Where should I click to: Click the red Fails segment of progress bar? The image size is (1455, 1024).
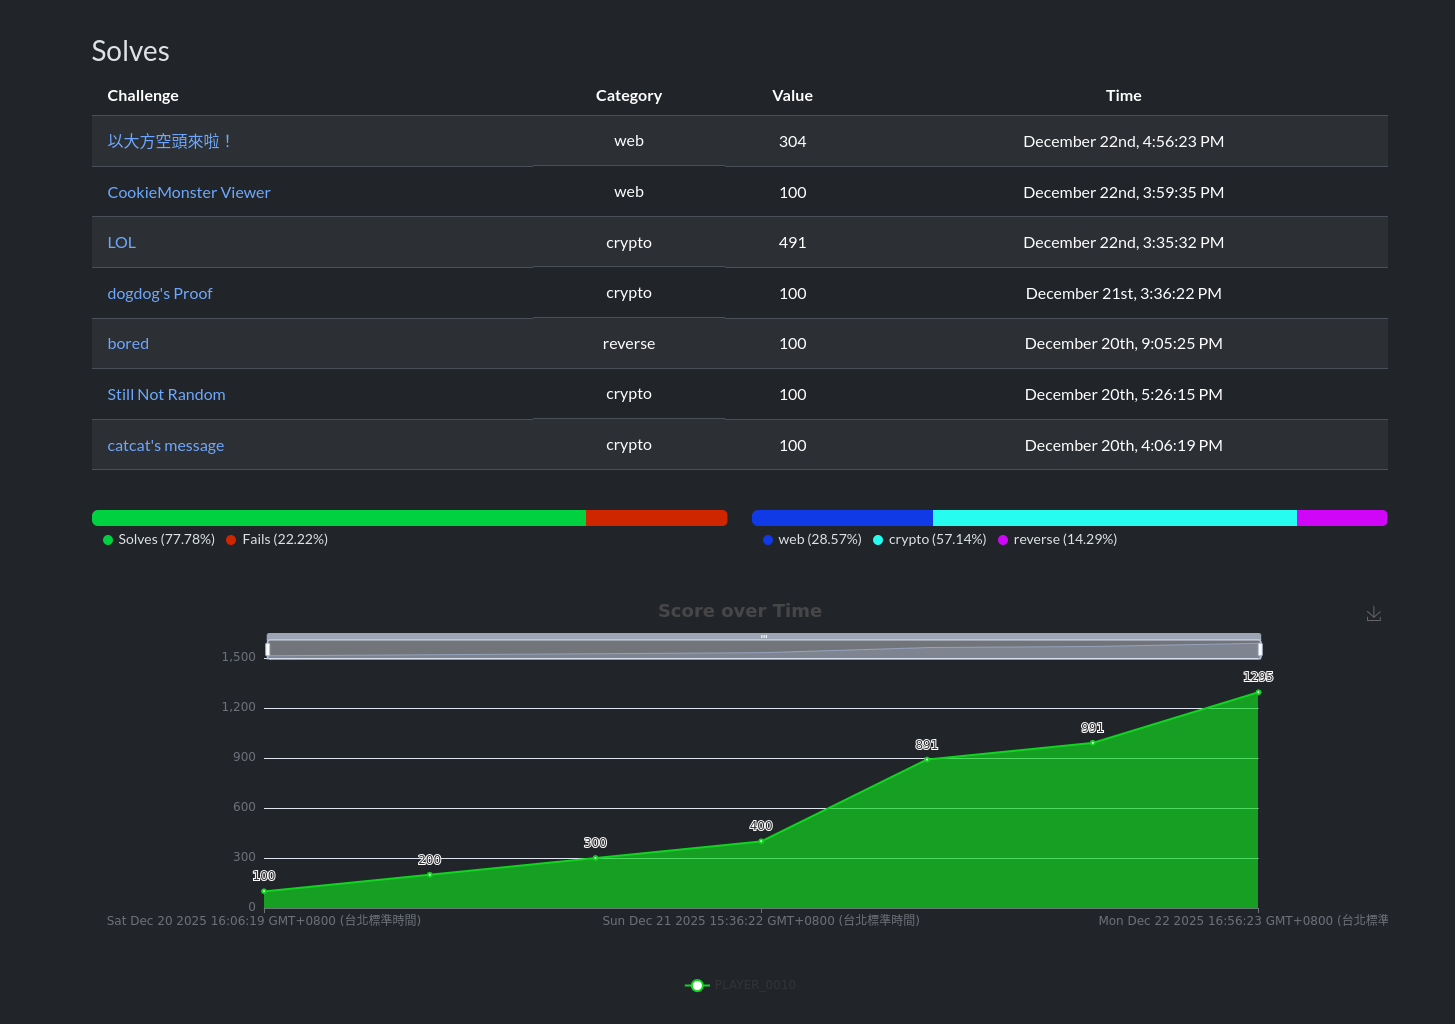click(656, 518)
